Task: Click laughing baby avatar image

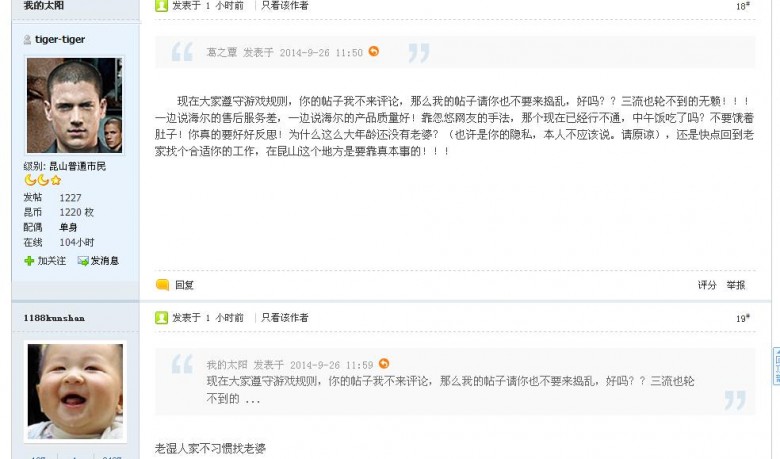Action: tap(75, 391)
